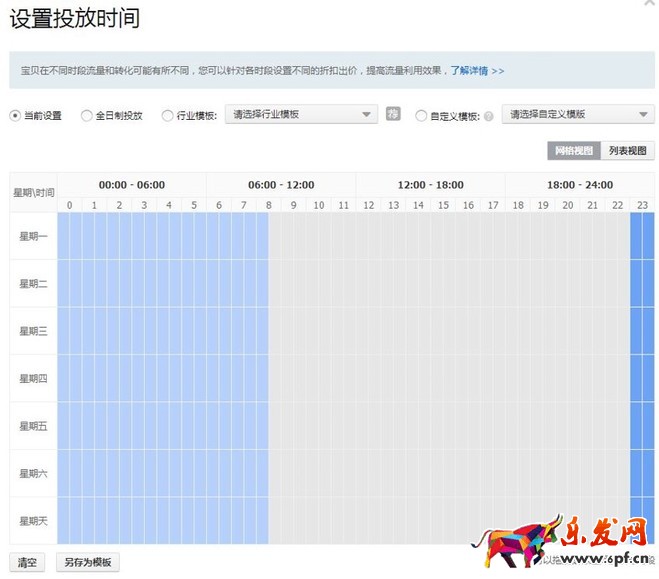Pick the 自定义模板 radio button
Viewport: 659px width, 579px height.
(421, 115)
